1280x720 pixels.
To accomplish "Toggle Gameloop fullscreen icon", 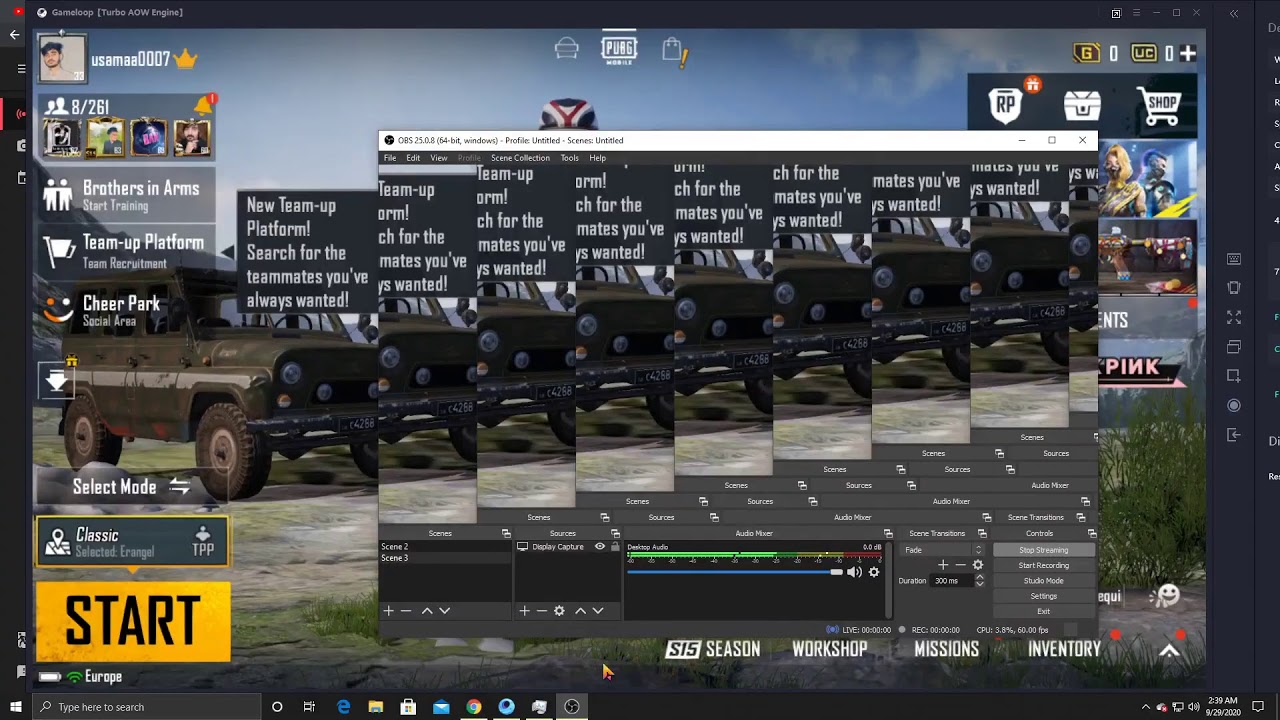I will point(1234,317).
